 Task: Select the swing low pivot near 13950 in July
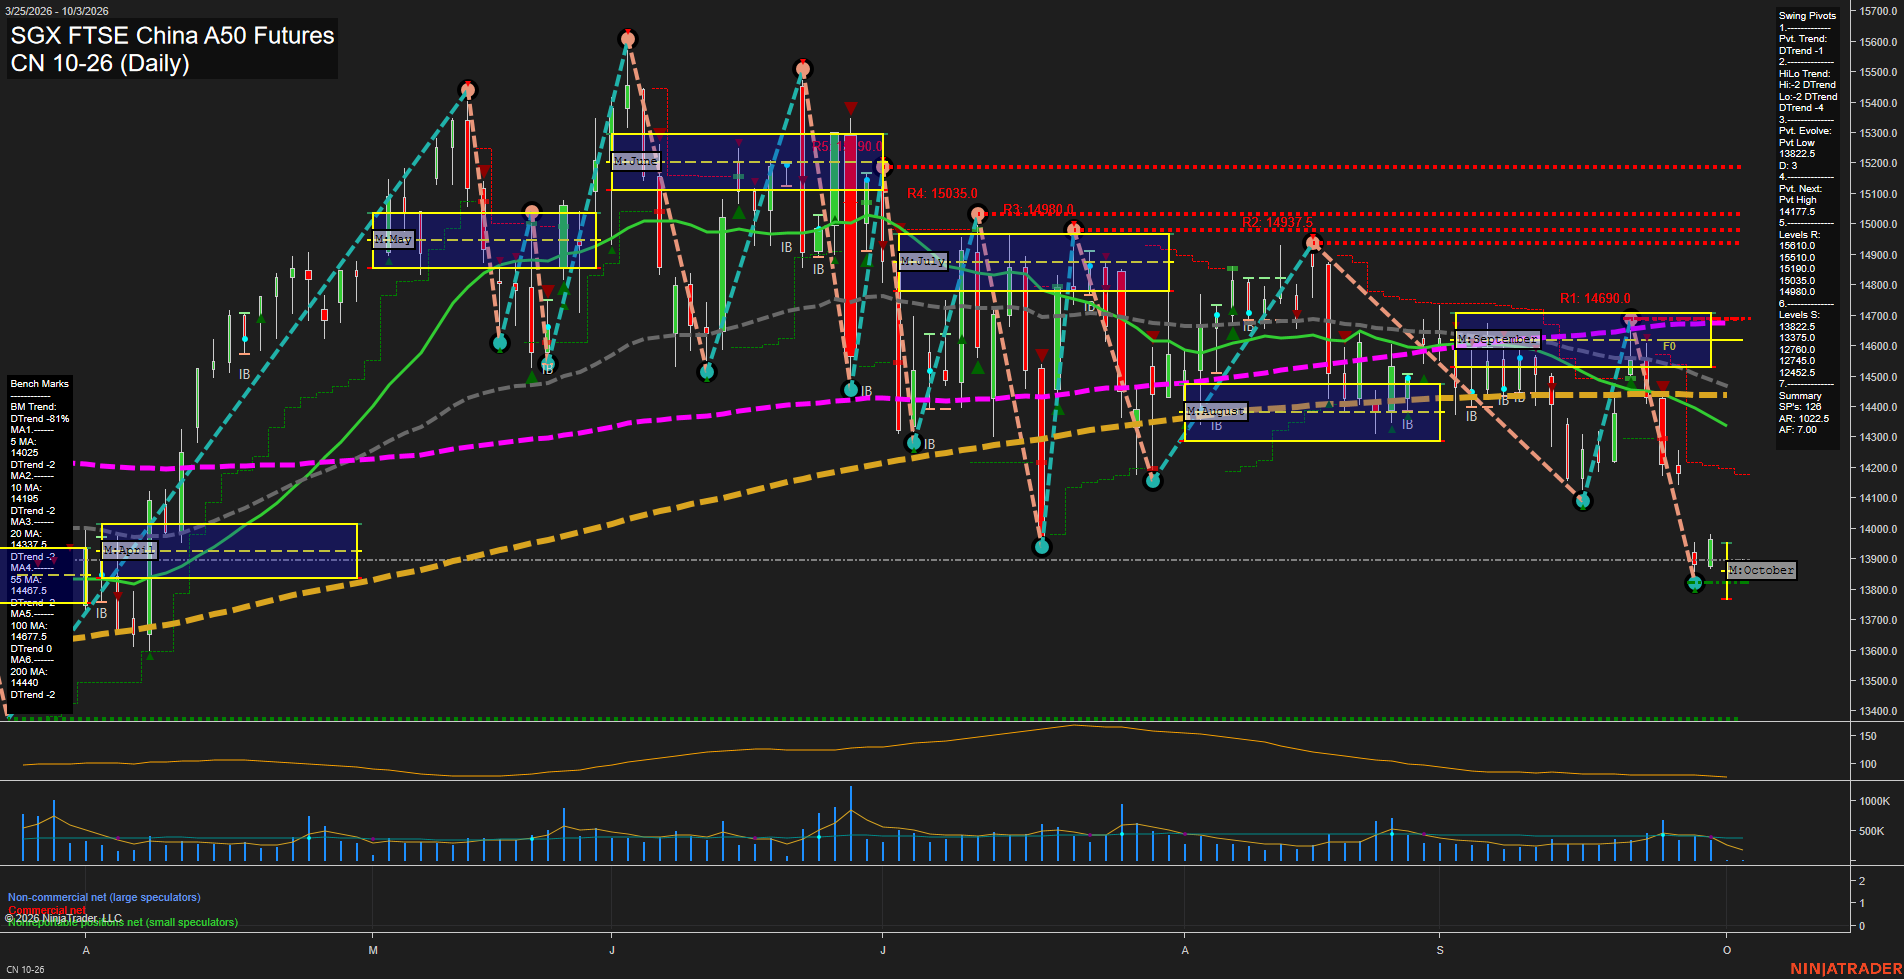(1042, 546)
